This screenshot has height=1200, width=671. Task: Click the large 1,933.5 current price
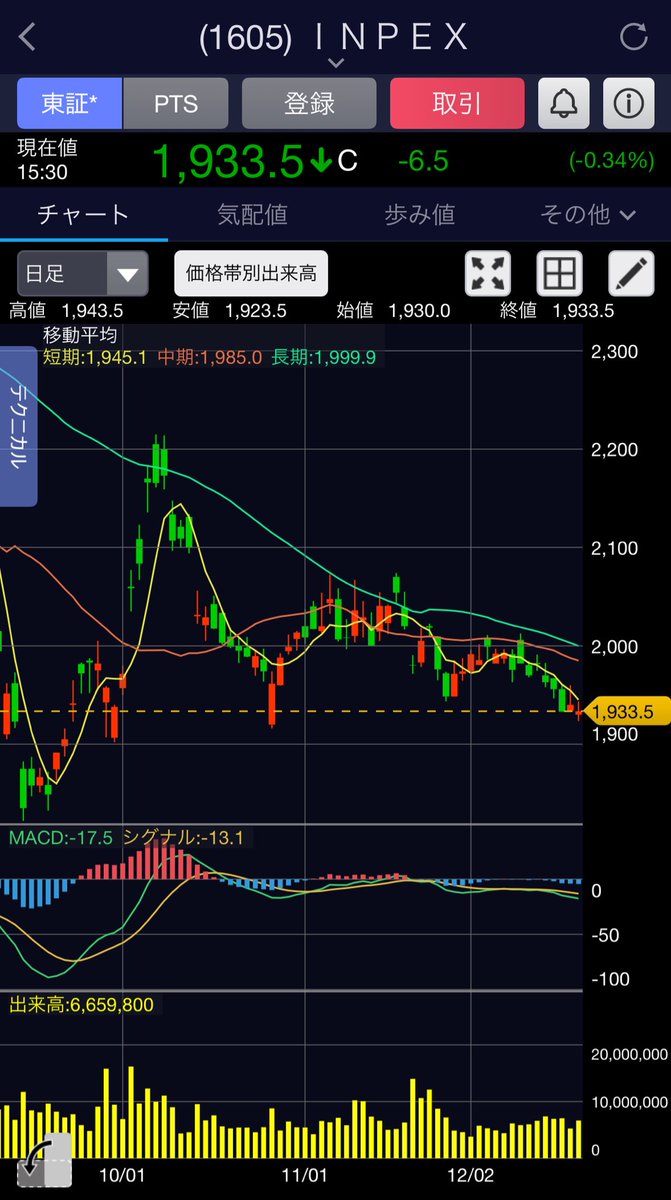(x=226, y=161)
